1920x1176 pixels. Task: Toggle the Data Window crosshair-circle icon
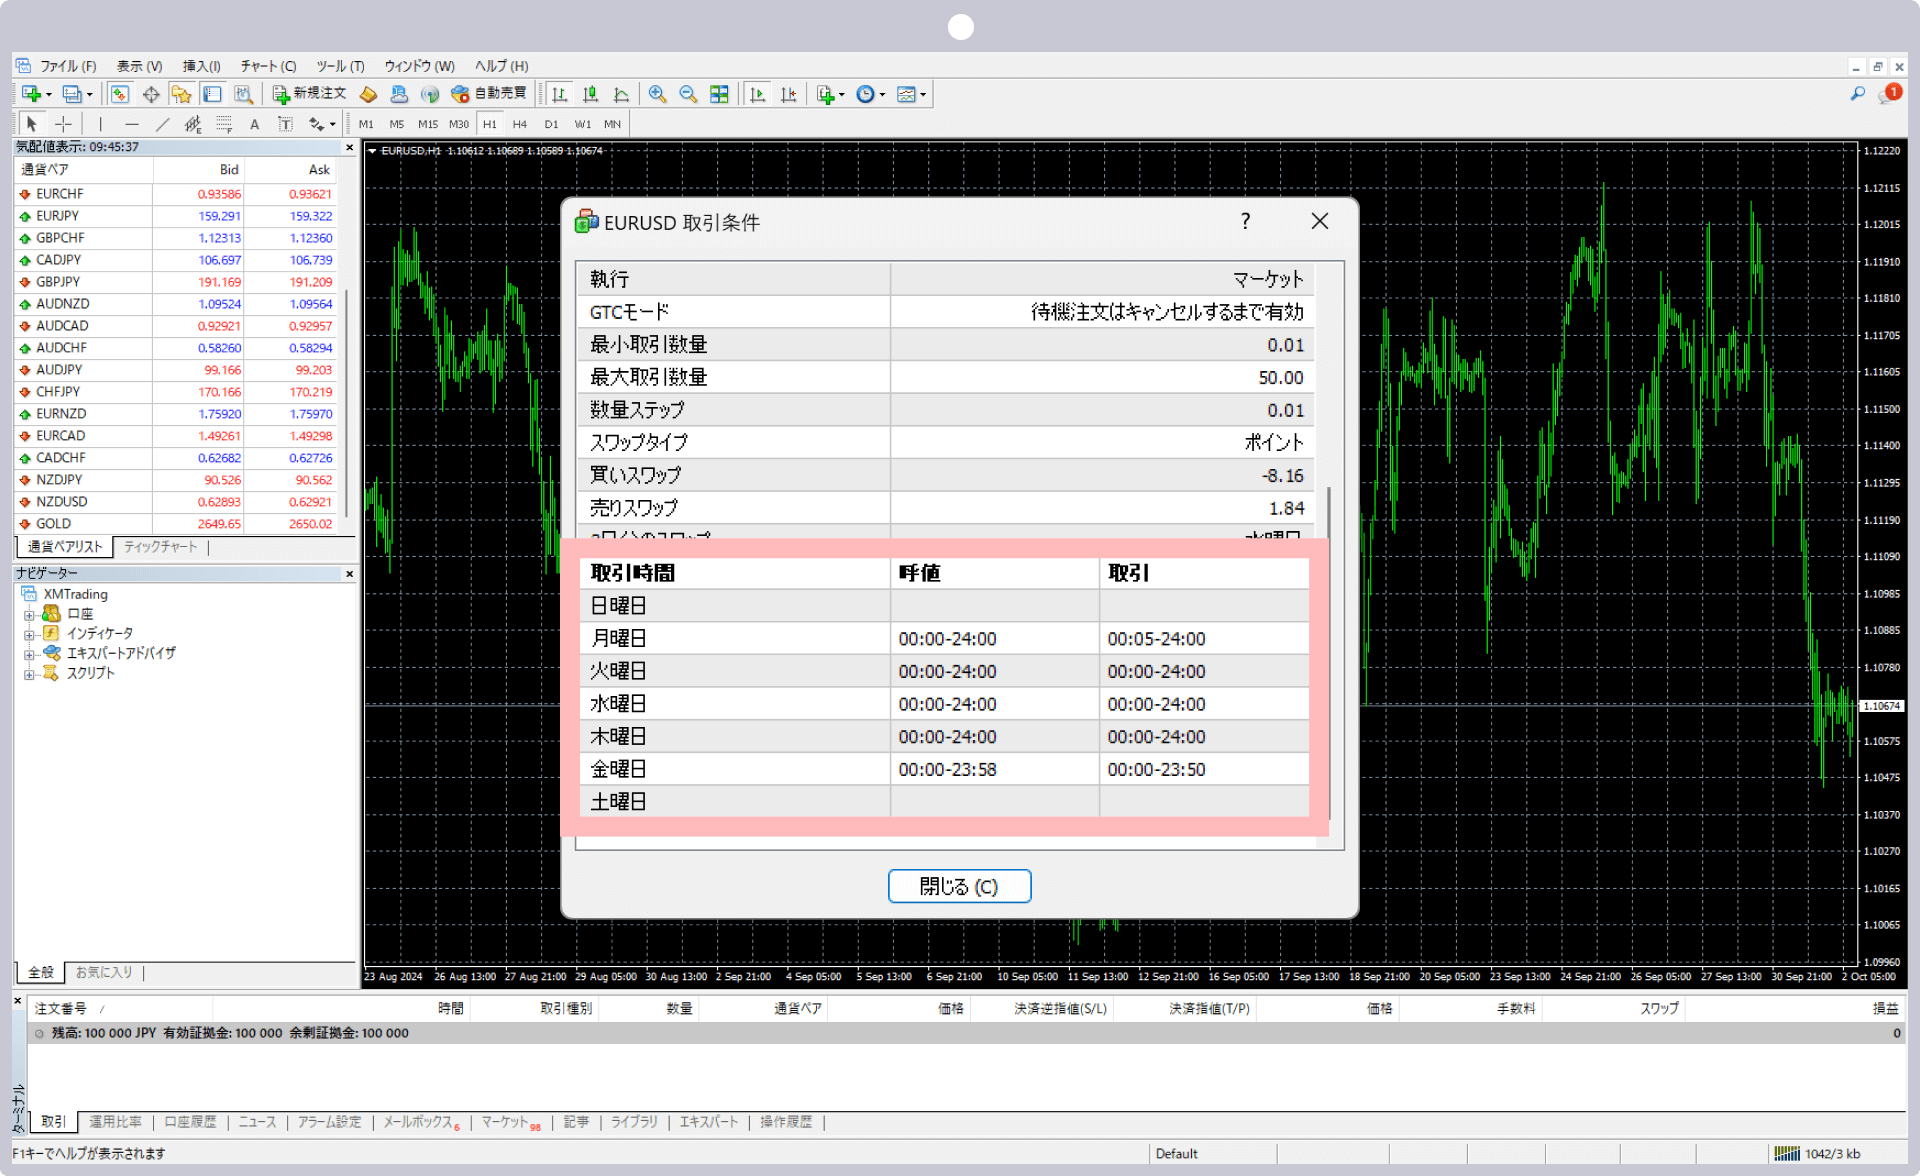[x=151, y=94]
